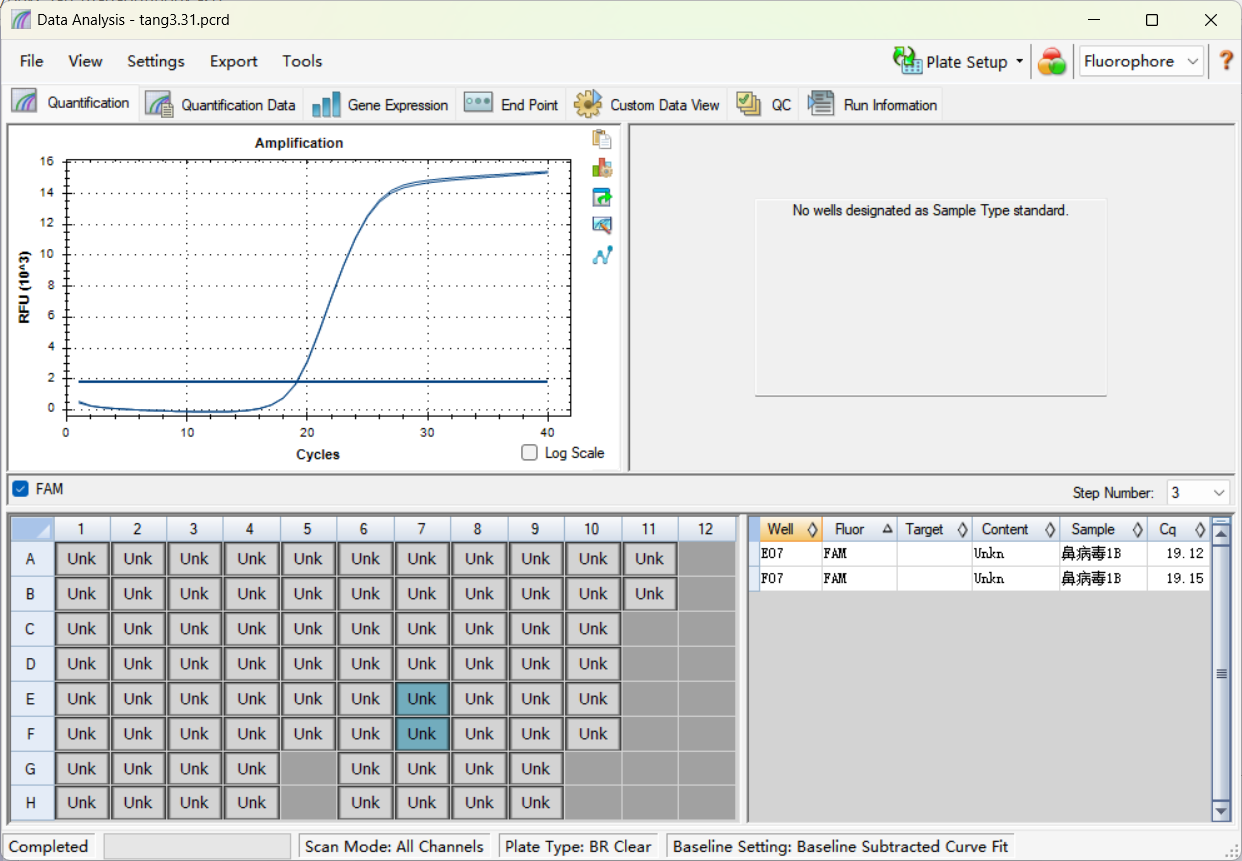Click Plate Type: BR Clear status text
Image resolution: width=1242 pixels, height=861 pixels.
pos(578,846)
